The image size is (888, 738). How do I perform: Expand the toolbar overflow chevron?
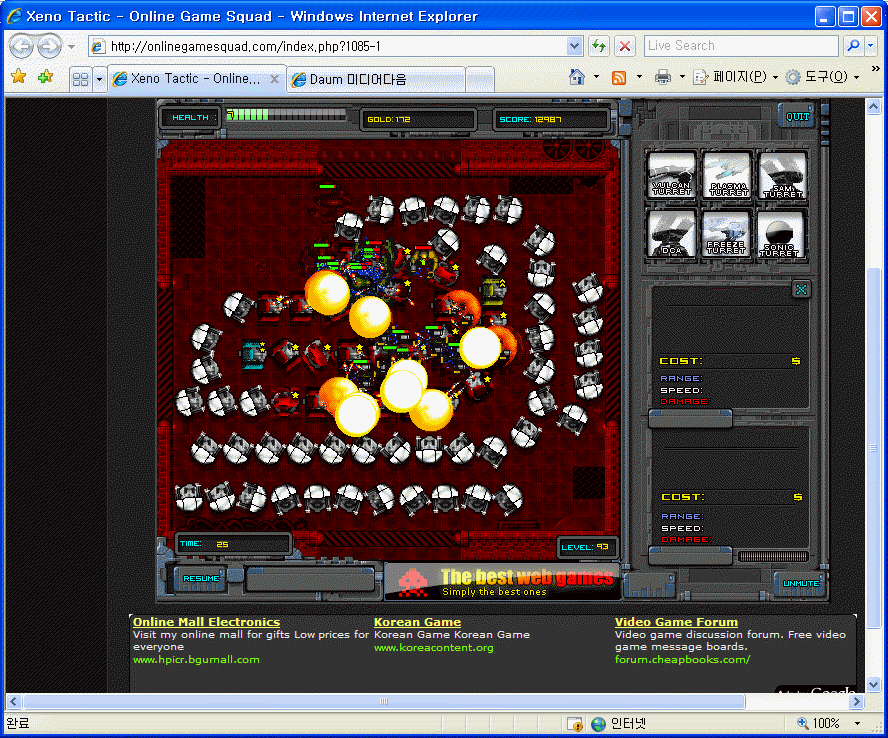point(876,69)
